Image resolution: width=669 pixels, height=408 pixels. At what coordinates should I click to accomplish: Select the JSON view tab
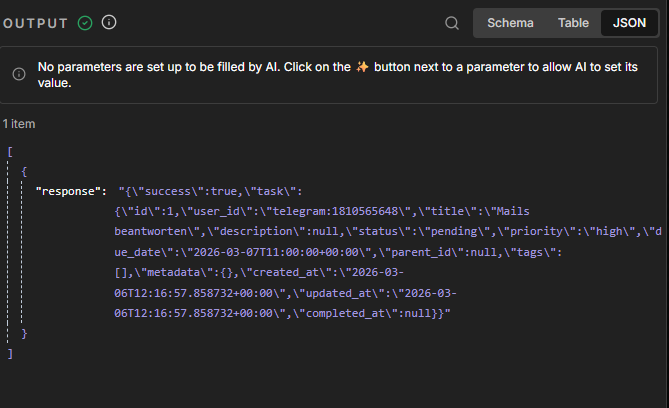[629, 23]
